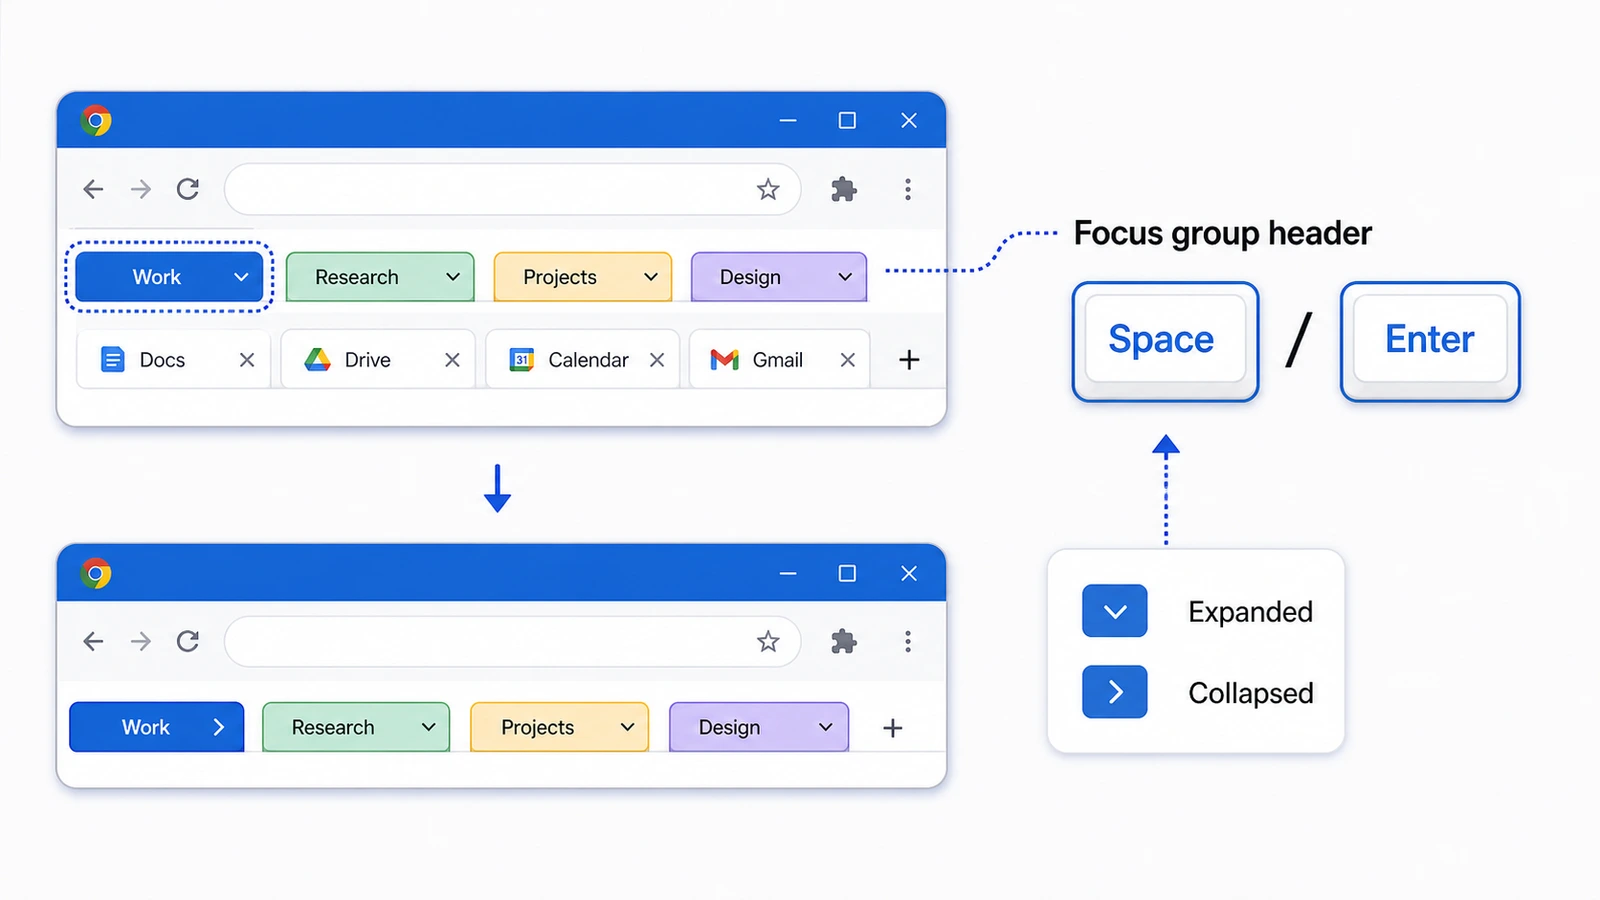
Task: Click the address bar in the upper window
Action: [513, 189]
